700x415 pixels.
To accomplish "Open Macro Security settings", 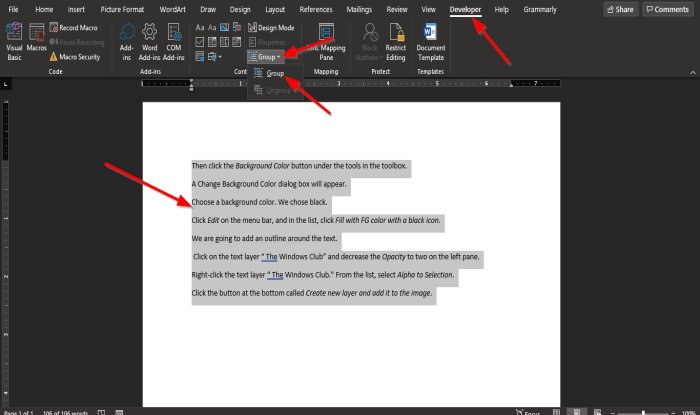I will [78, 58].
